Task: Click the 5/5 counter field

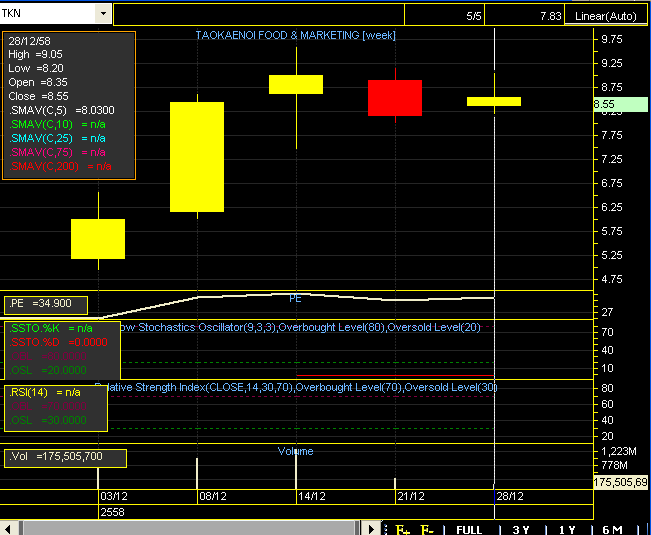Action: coord(444,16)
